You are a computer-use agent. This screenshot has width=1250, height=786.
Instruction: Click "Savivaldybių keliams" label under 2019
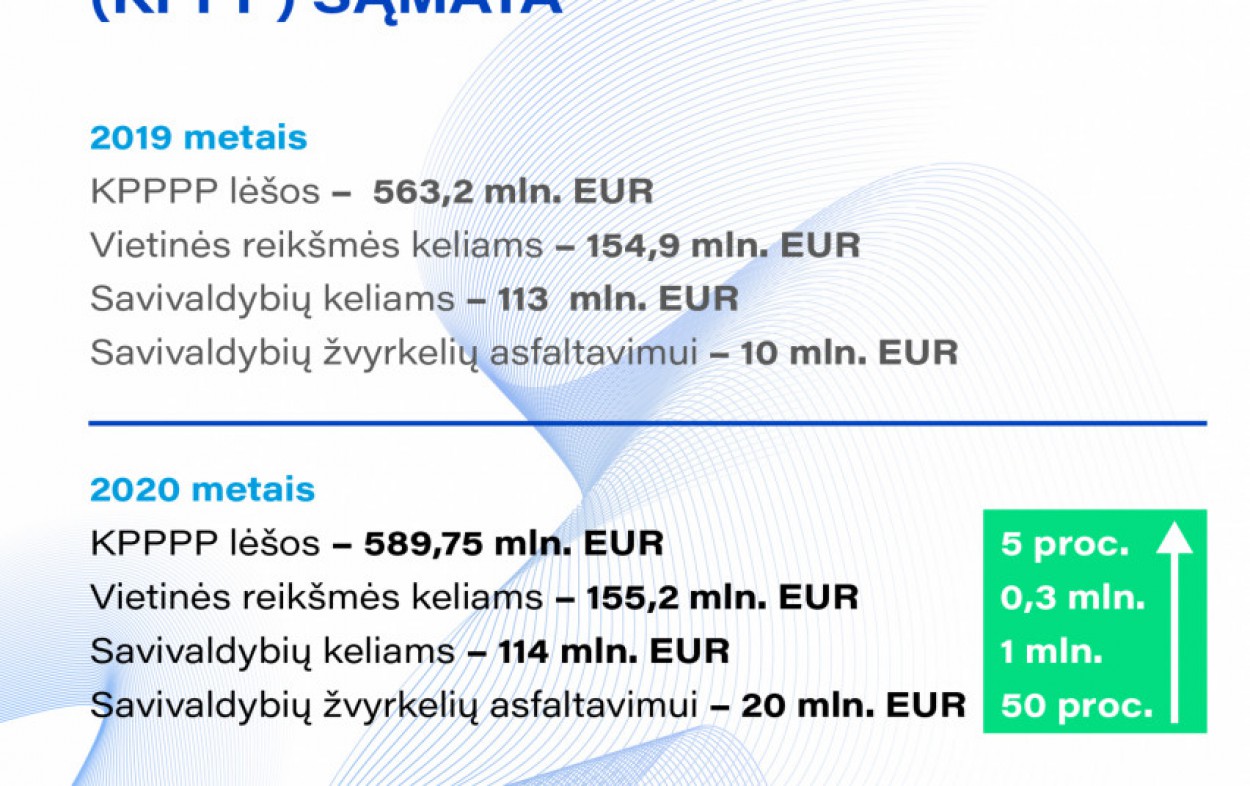point(272,298)
